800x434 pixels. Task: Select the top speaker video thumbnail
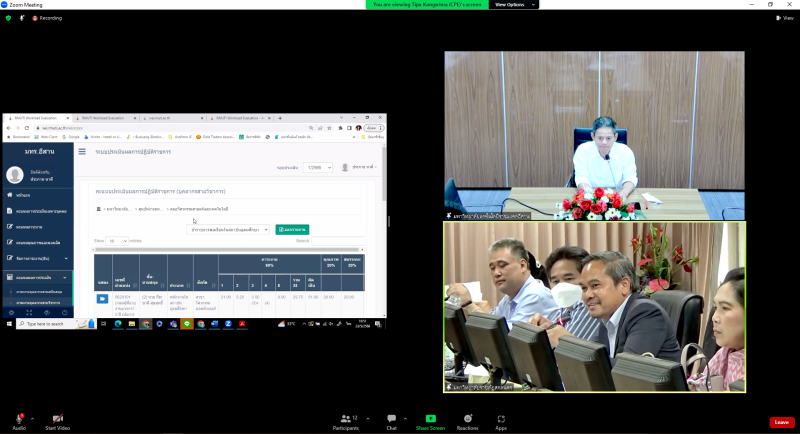pos(594,135)
